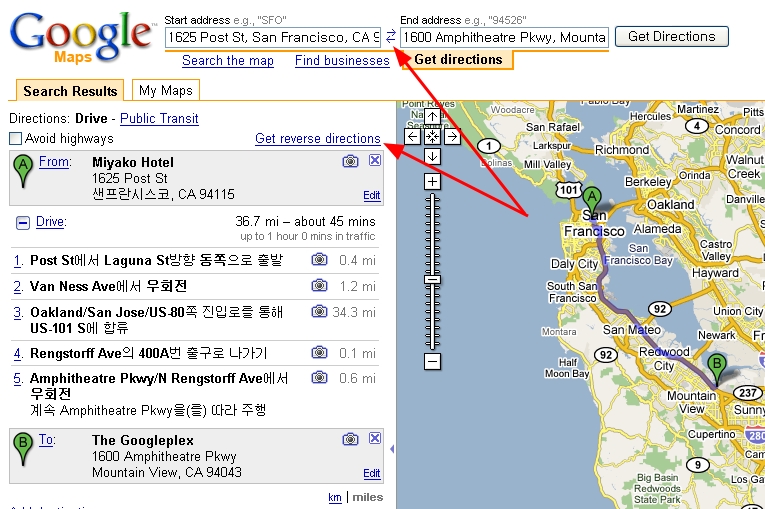
Task: Click the Drive link
Action: (x=51, y=222)
